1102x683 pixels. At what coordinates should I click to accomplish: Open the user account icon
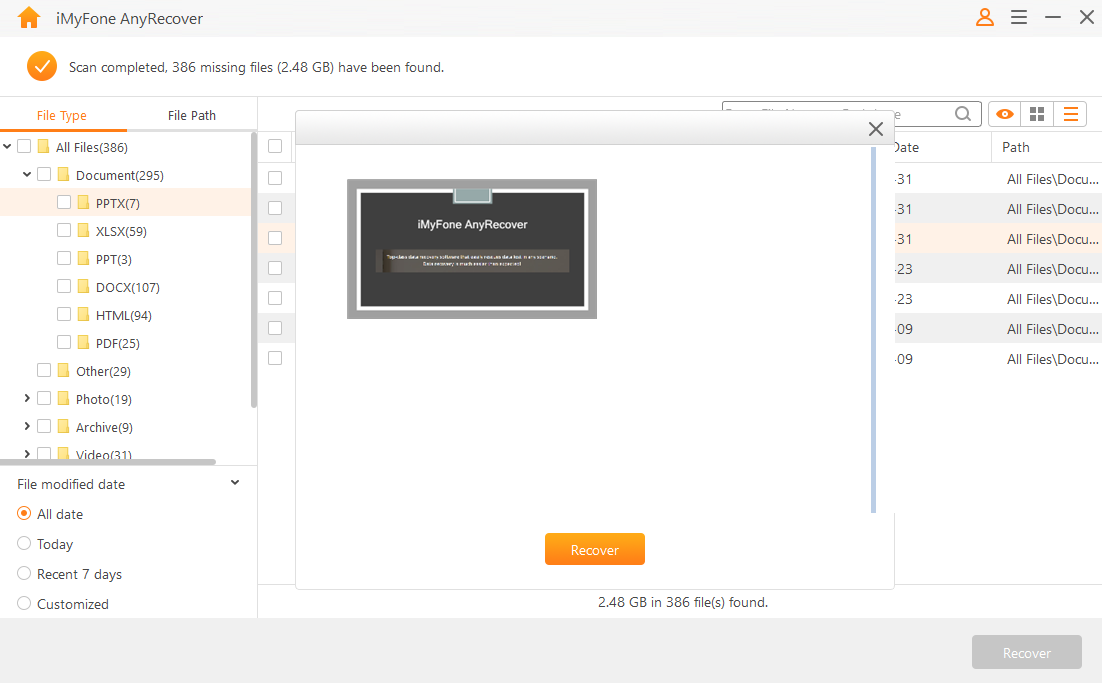click(984, 18)
